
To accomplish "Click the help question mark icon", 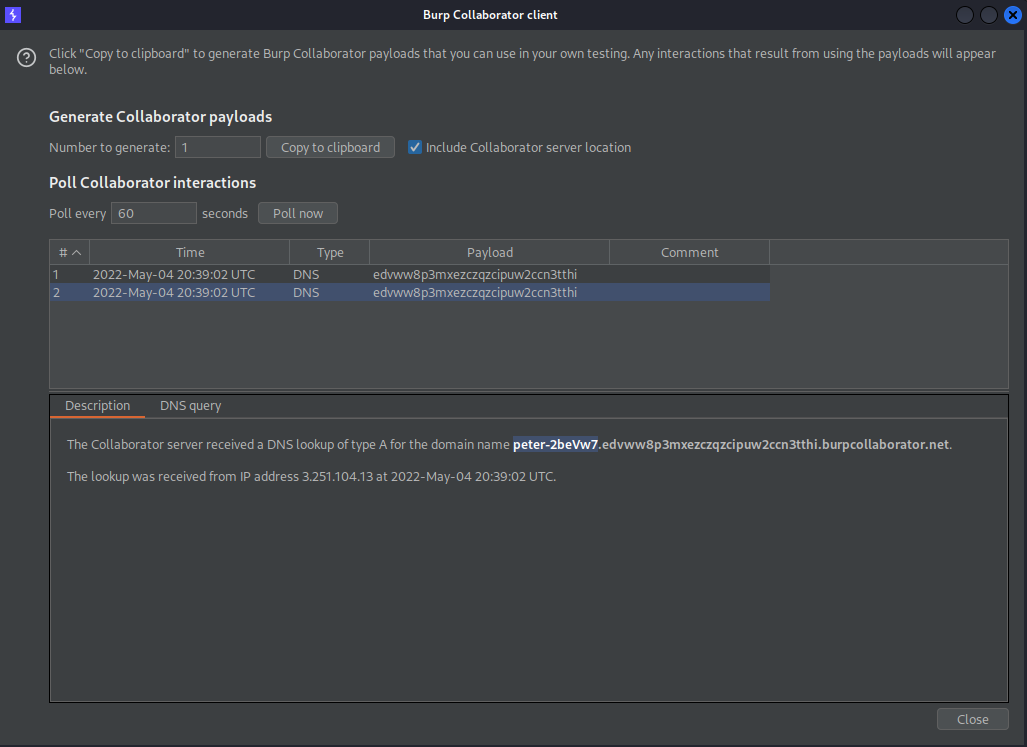I will coord(26,58).
